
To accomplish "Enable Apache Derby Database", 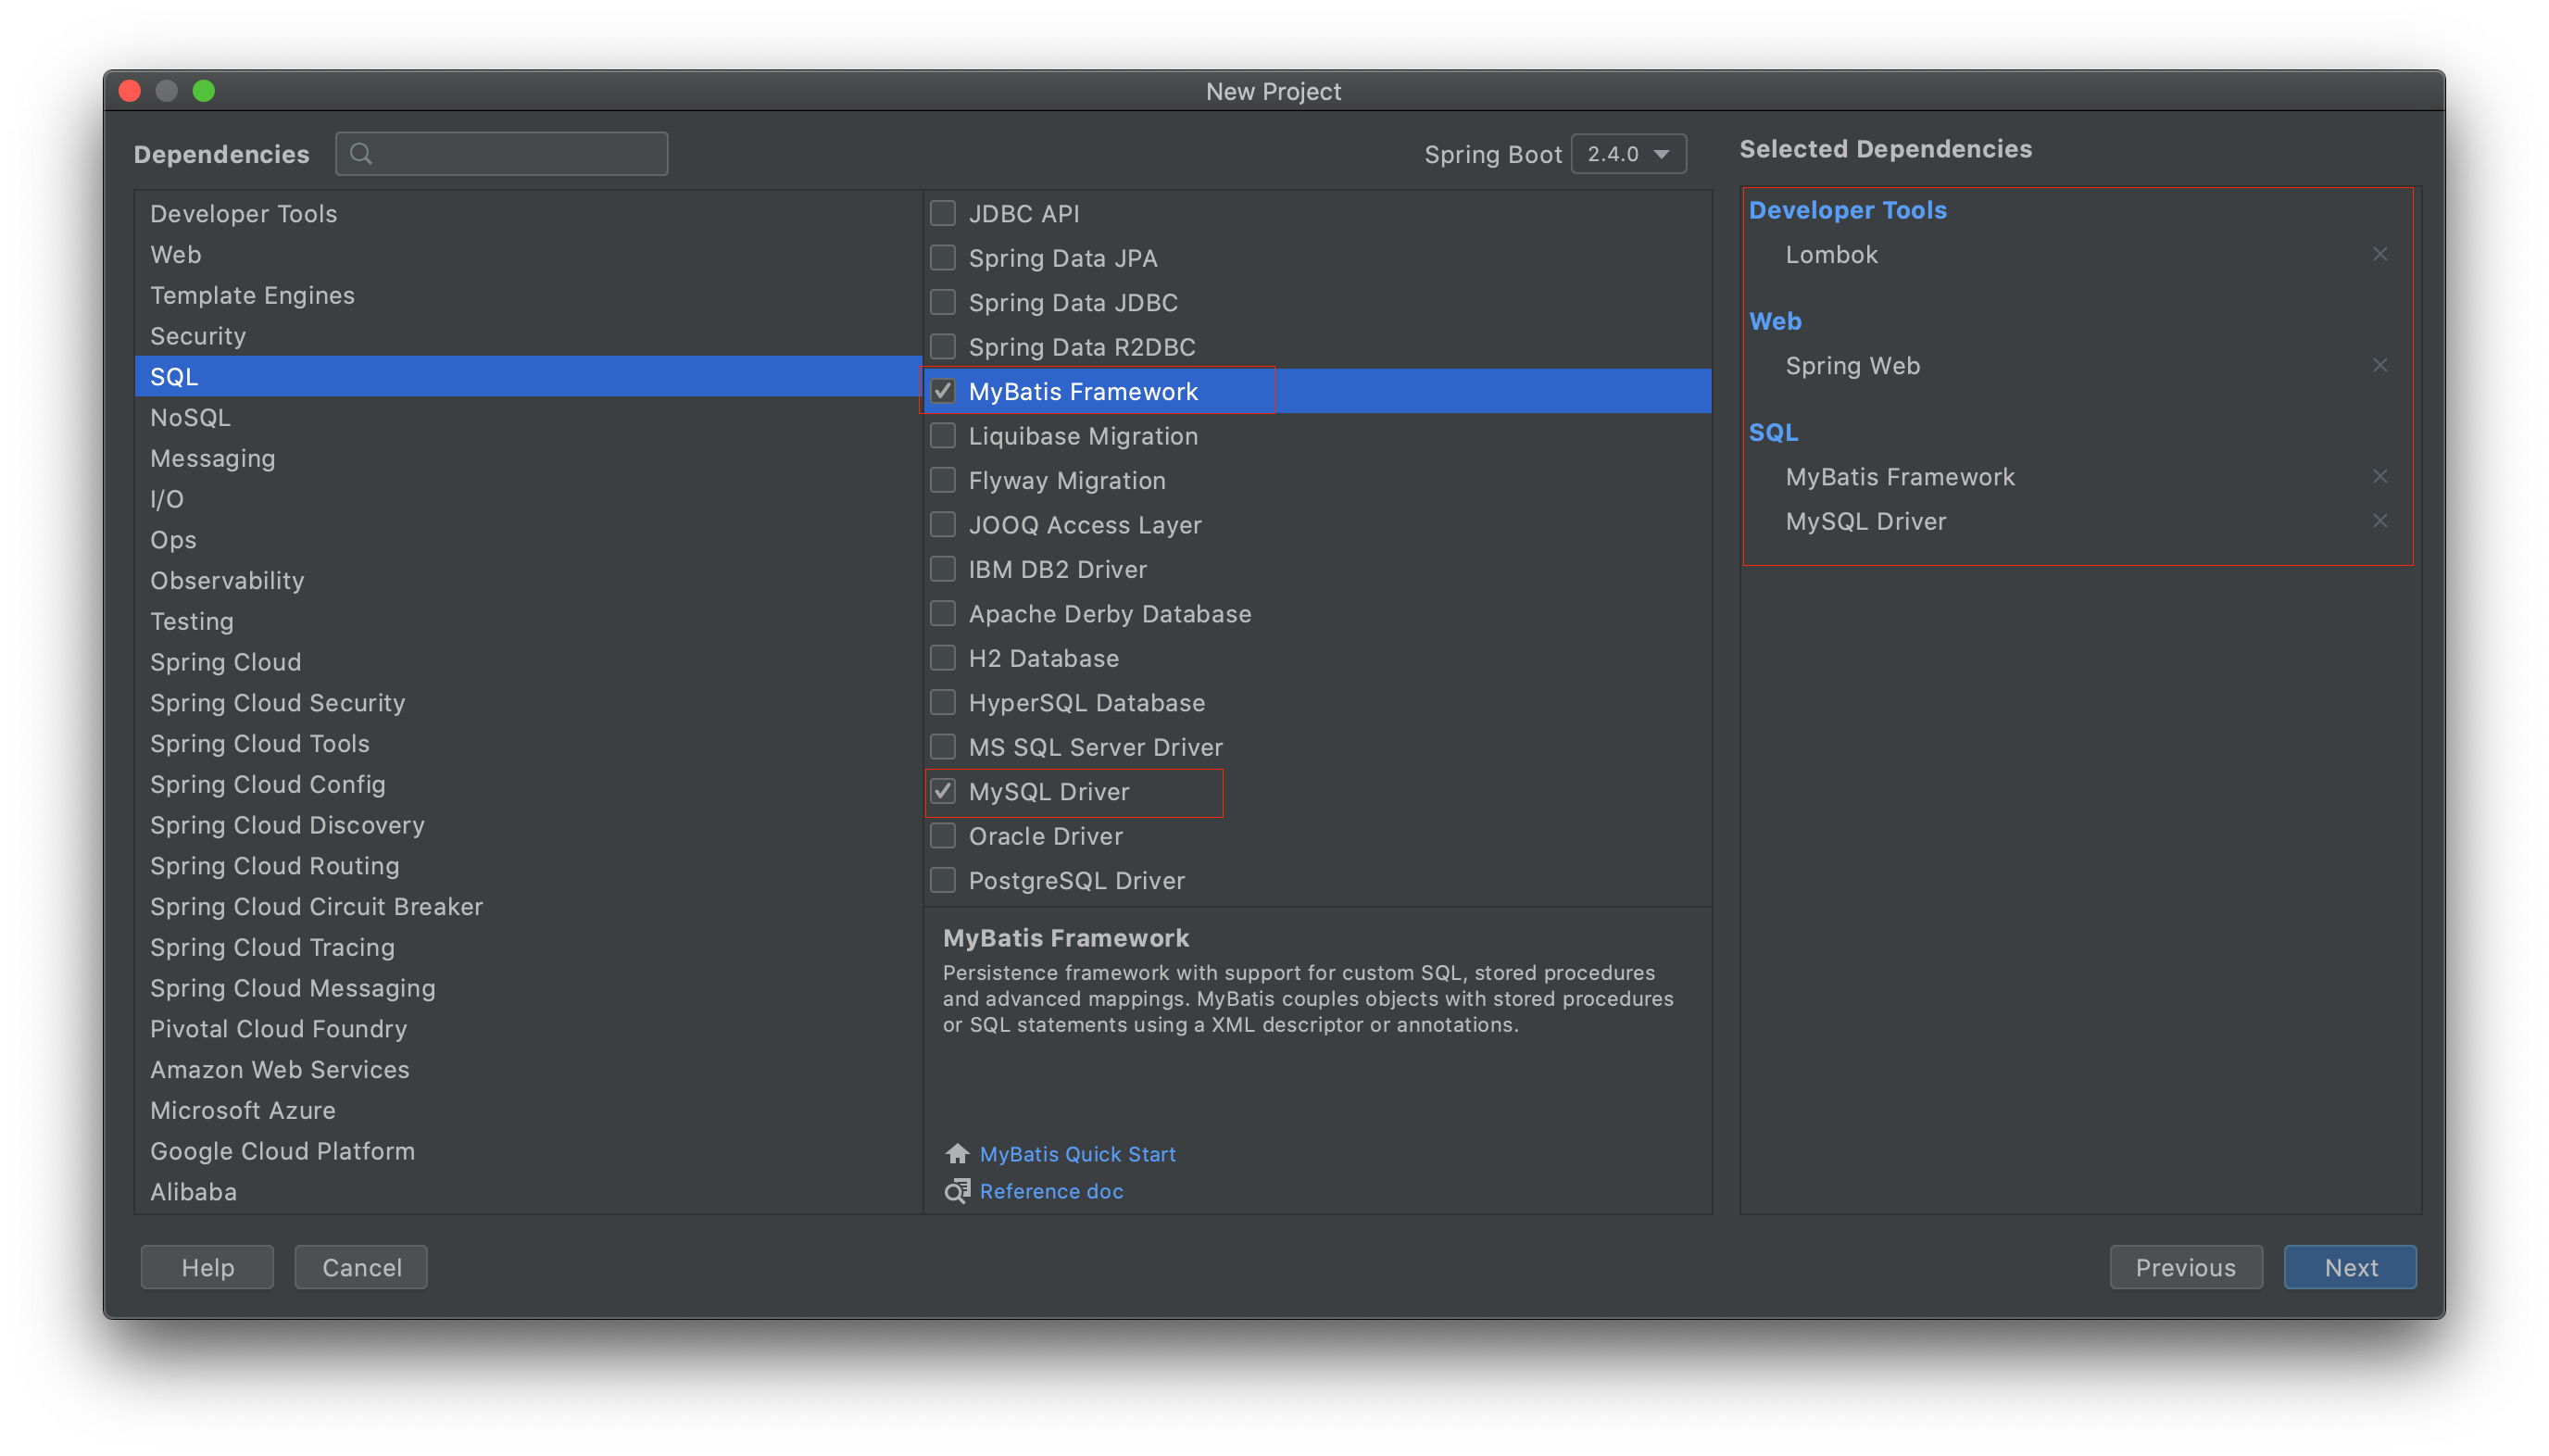I will click(943, 614).
